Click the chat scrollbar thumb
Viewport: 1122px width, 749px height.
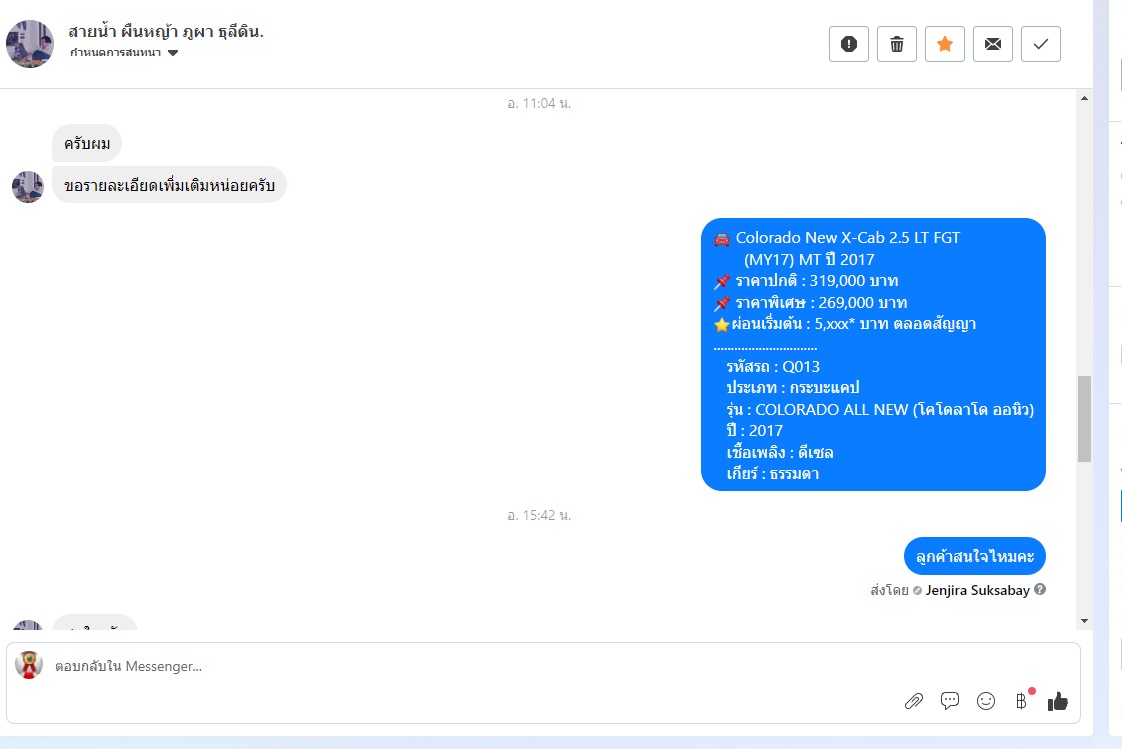pyautogui.click(x=1085, y=418)
